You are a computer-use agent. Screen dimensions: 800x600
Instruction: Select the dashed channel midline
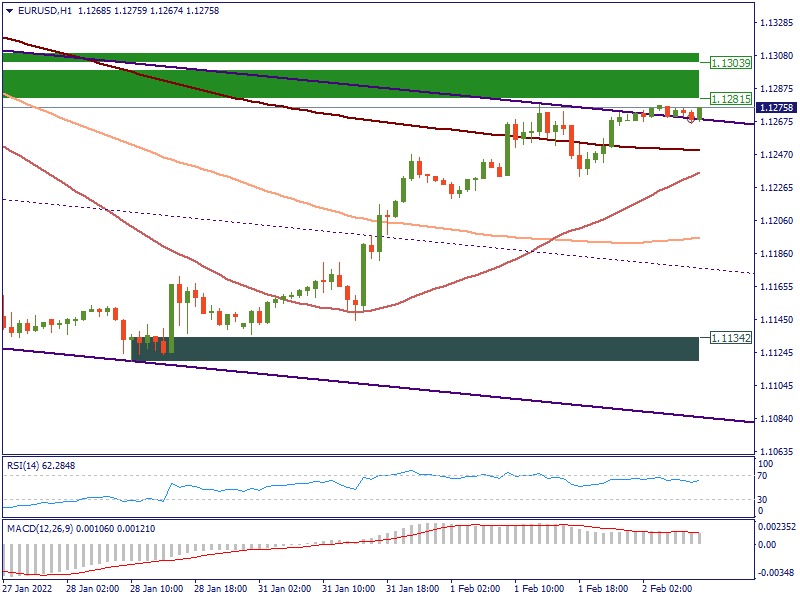click(300, 227)
